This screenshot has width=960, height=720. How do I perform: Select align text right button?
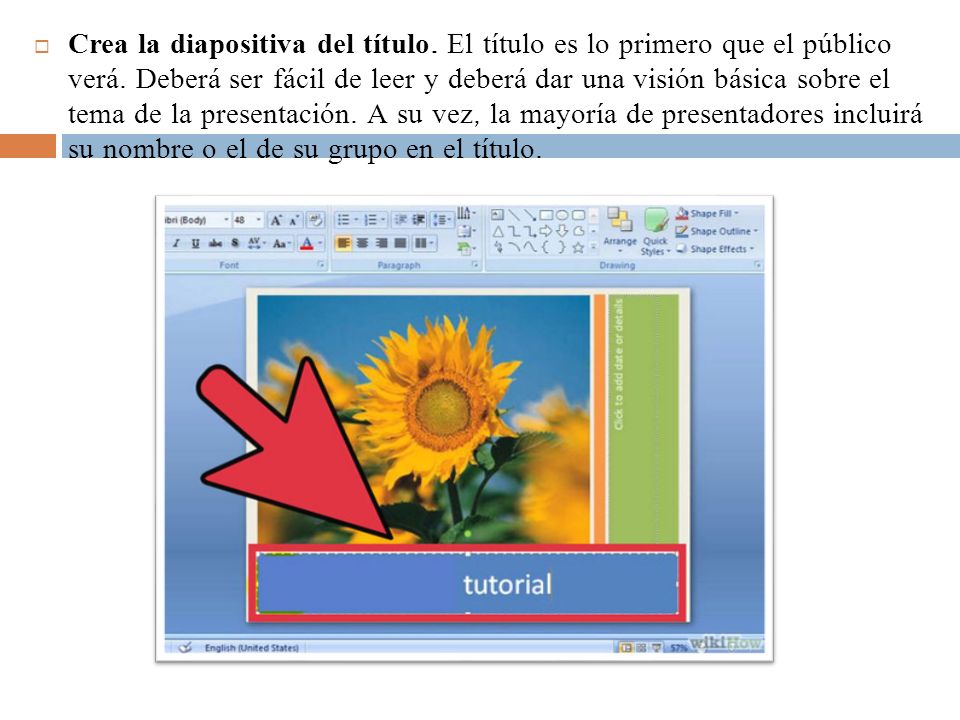click(381, 244)
